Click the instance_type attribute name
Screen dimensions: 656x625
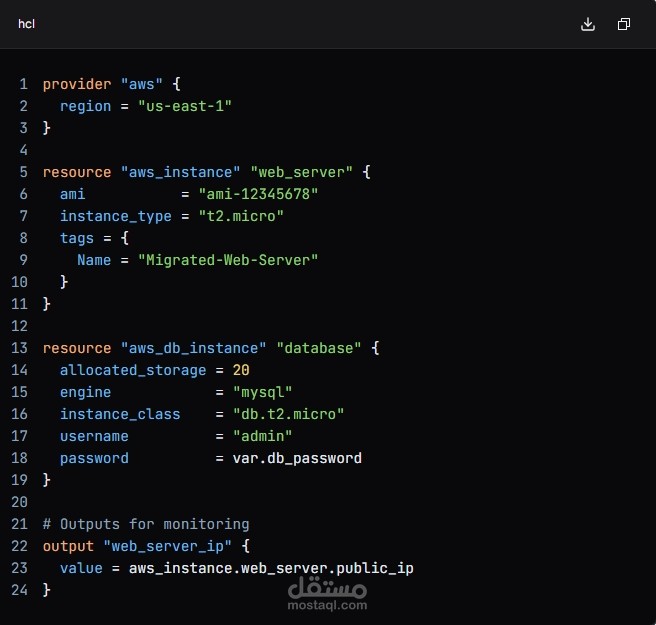[x=115, y=216]
